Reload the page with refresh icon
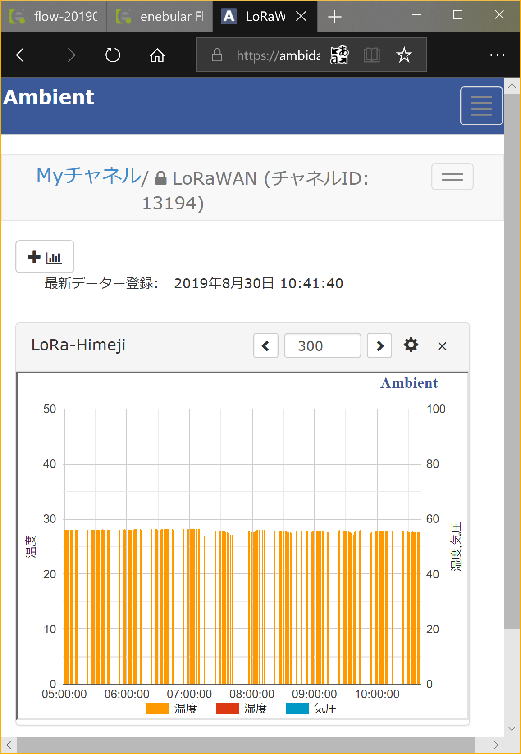521x754 pixels. [x=113, y=55]
